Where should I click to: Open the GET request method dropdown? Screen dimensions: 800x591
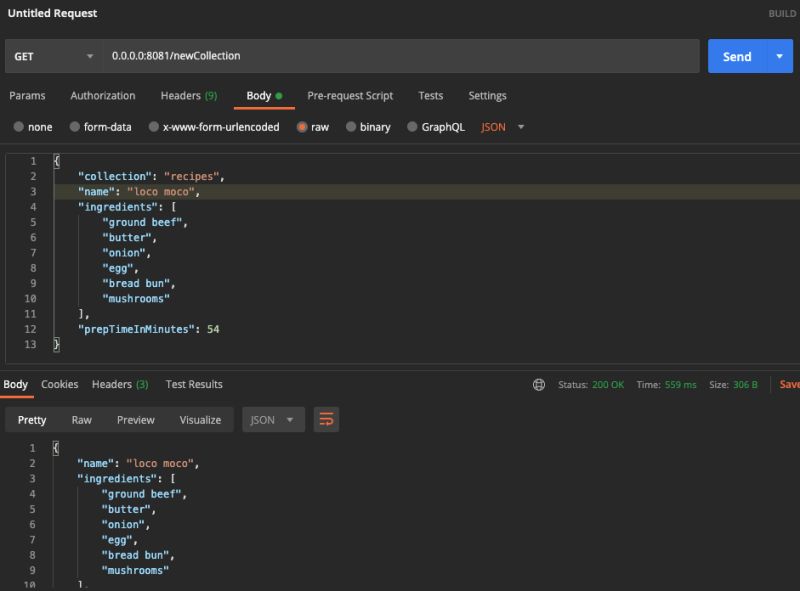tap(54, 56)
